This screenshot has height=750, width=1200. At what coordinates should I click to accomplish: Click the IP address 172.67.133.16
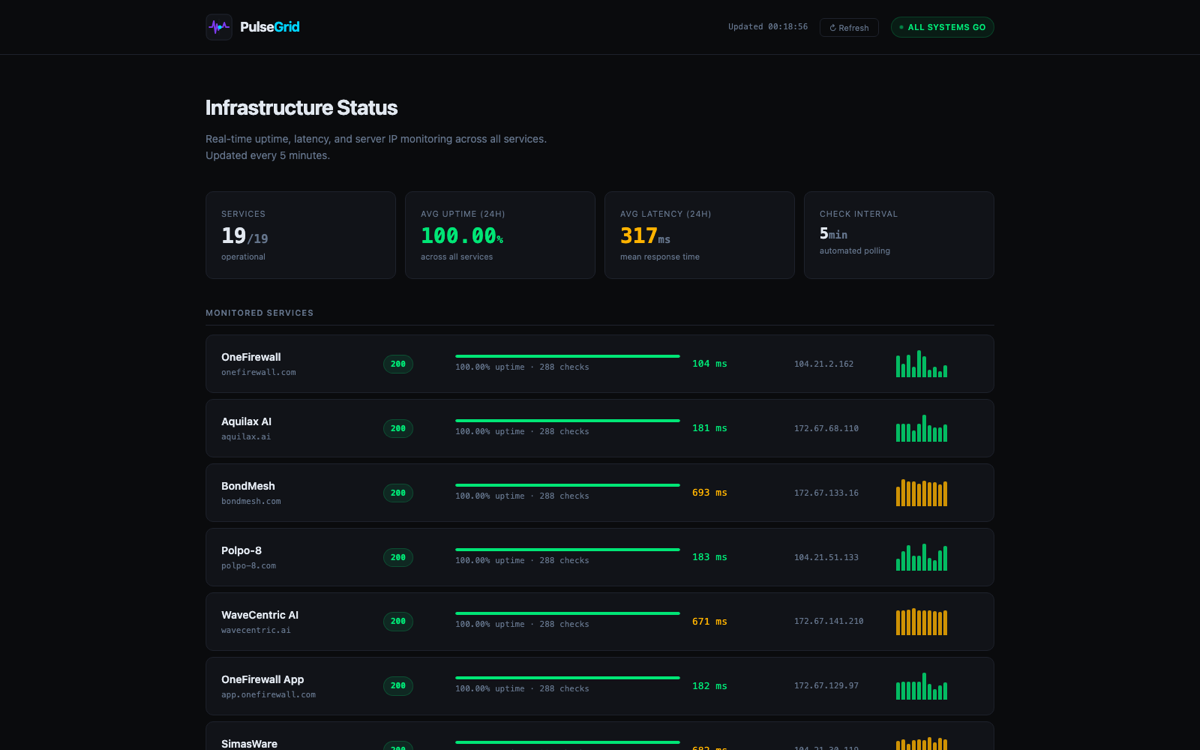(826, 493)
